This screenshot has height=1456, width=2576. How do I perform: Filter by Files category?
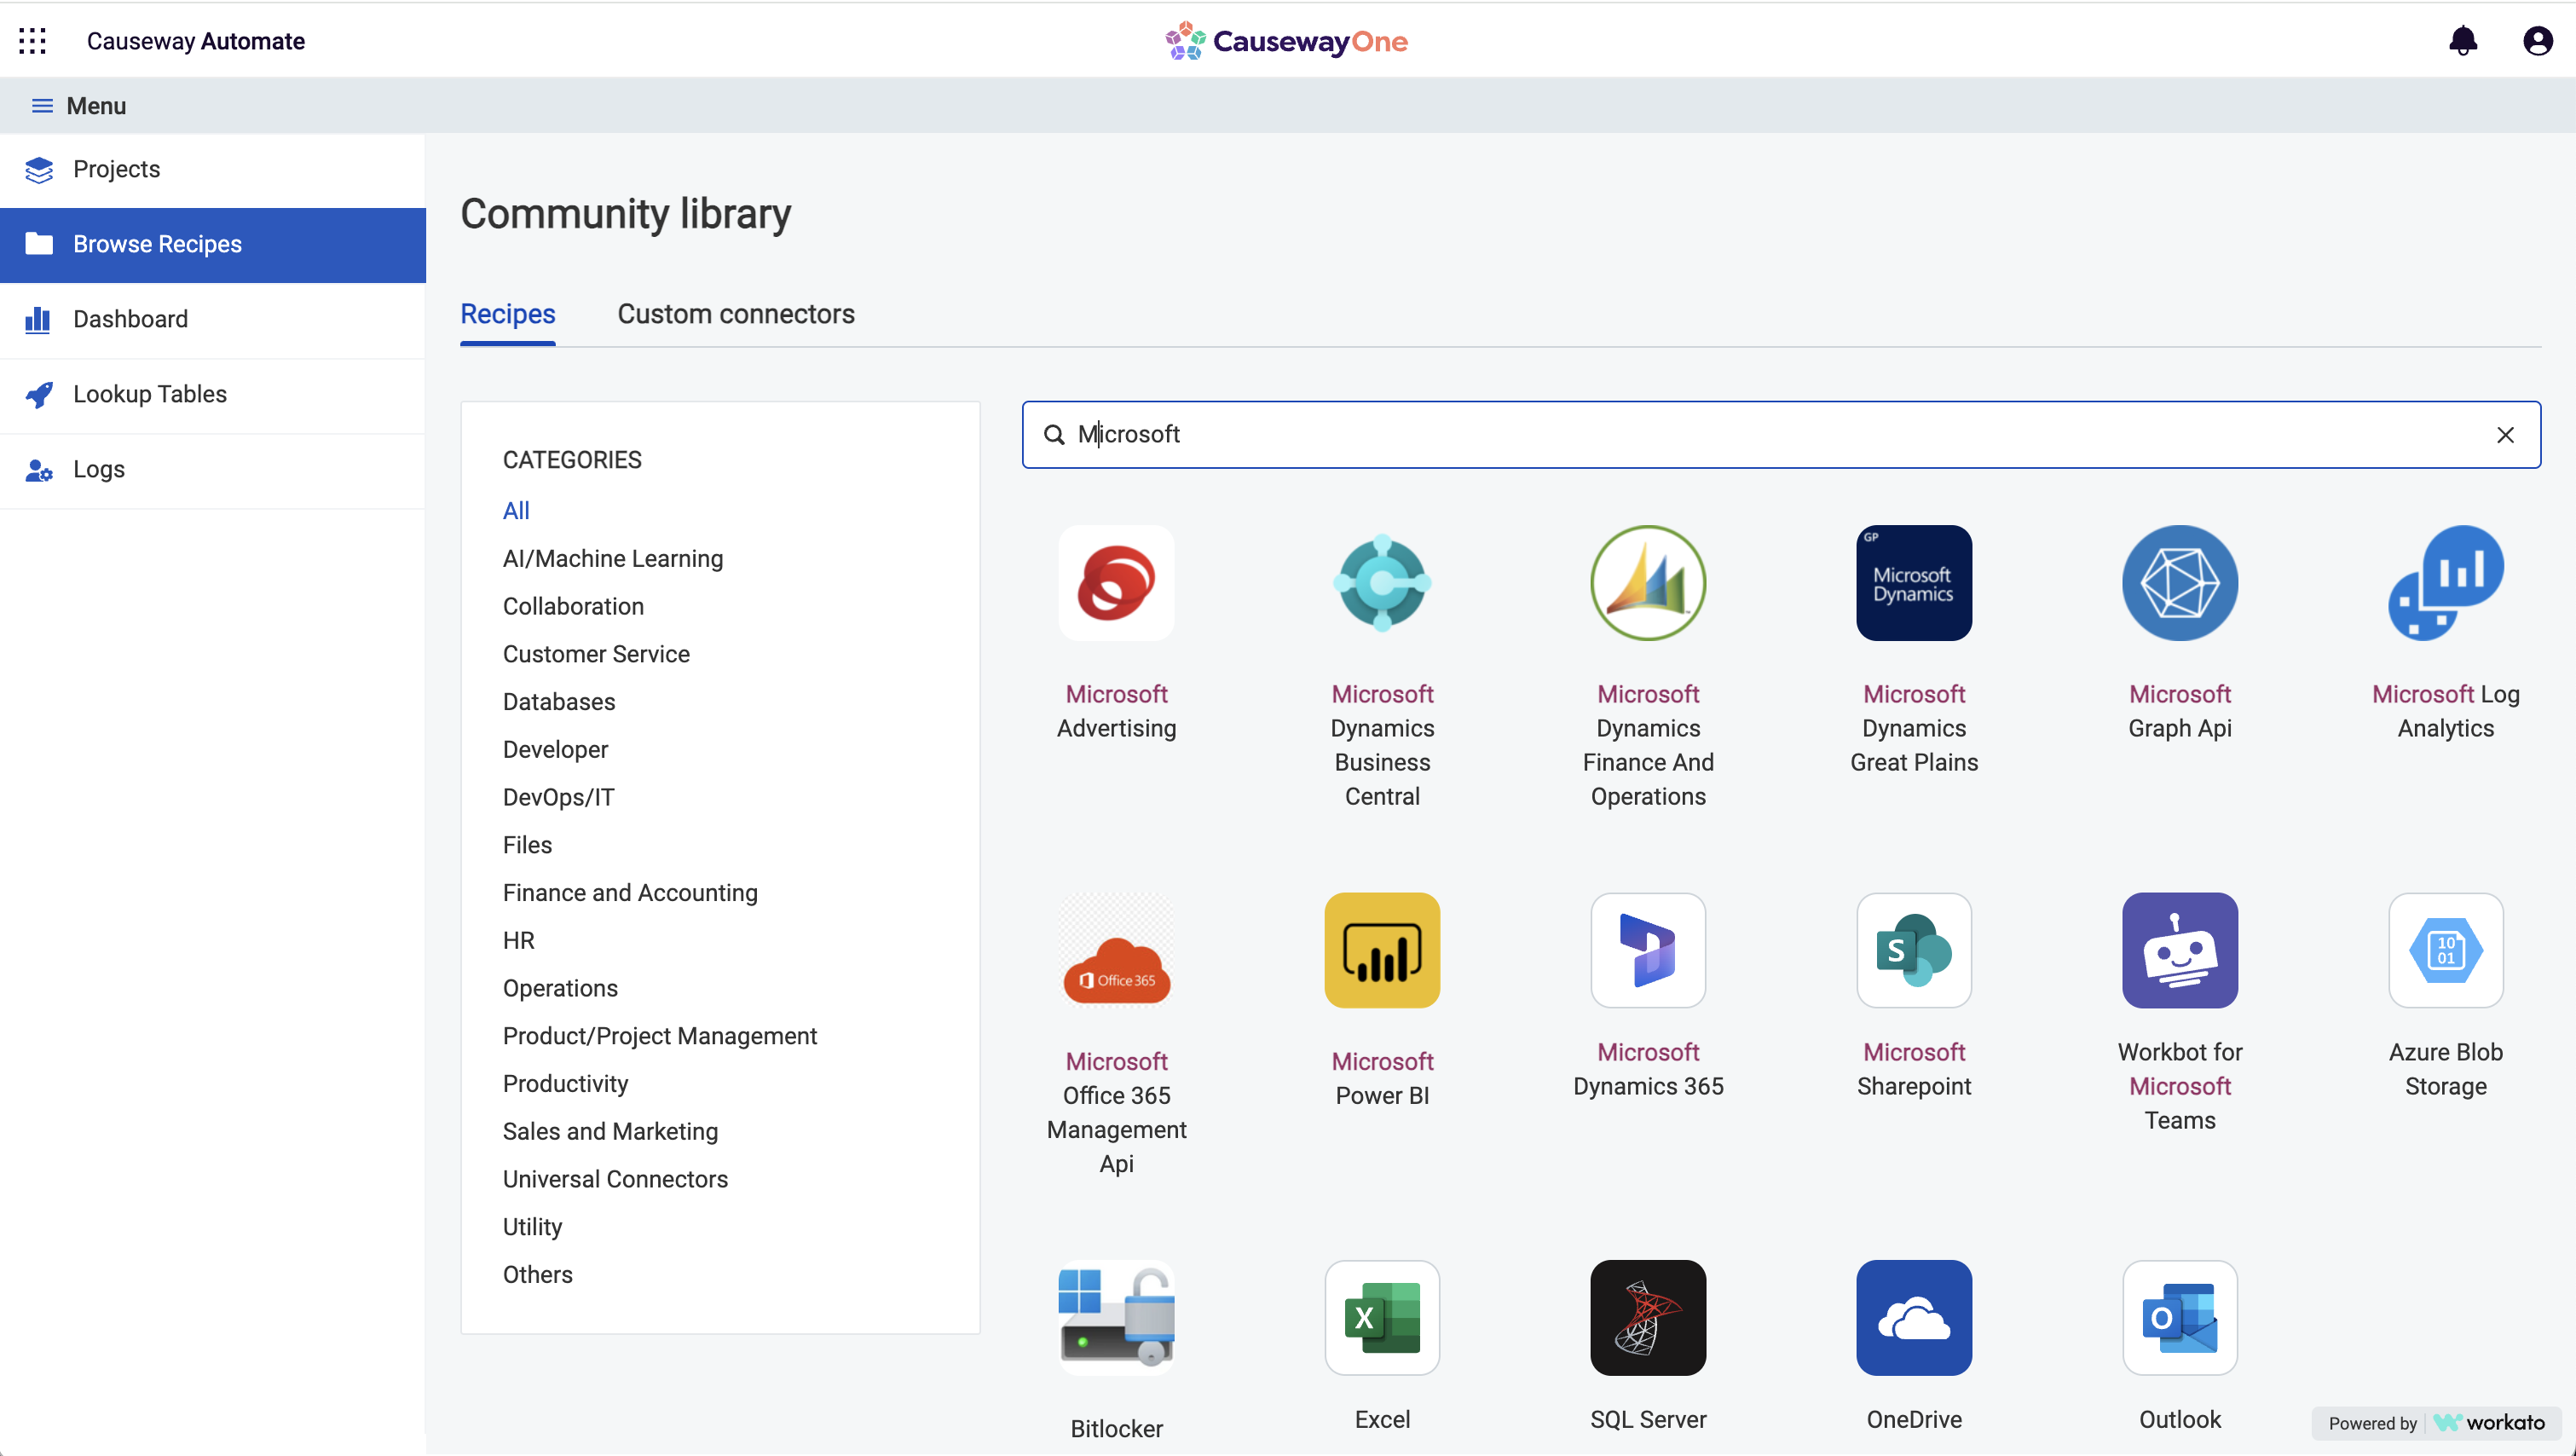click(527, 845)
